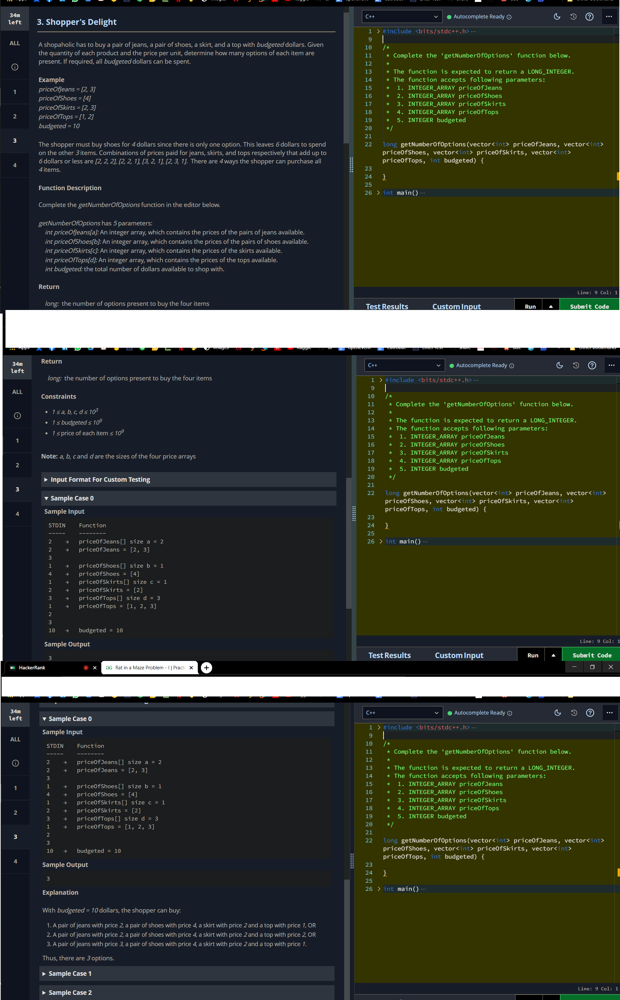
Task: Collapse Sample Case 0 in bottom screenshot
Action: (188, 719)
